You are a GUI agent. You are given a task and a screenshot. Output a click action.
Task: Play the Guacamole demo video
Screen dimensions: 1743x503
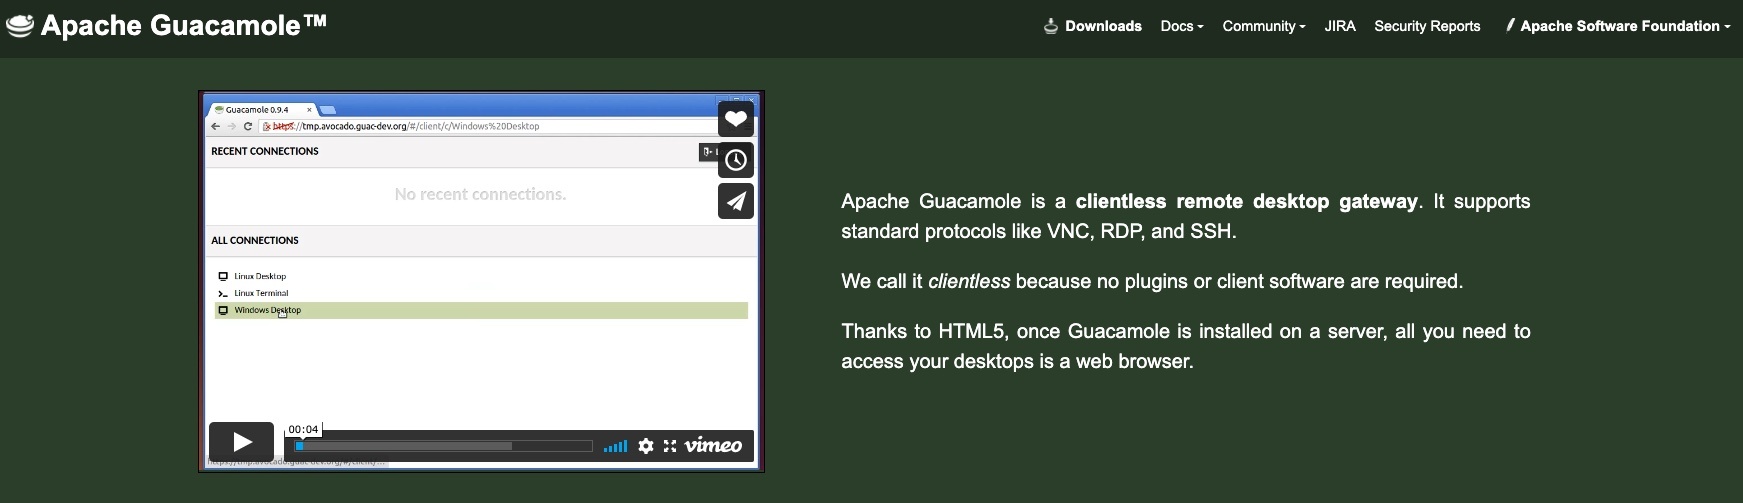coord(241,442)
